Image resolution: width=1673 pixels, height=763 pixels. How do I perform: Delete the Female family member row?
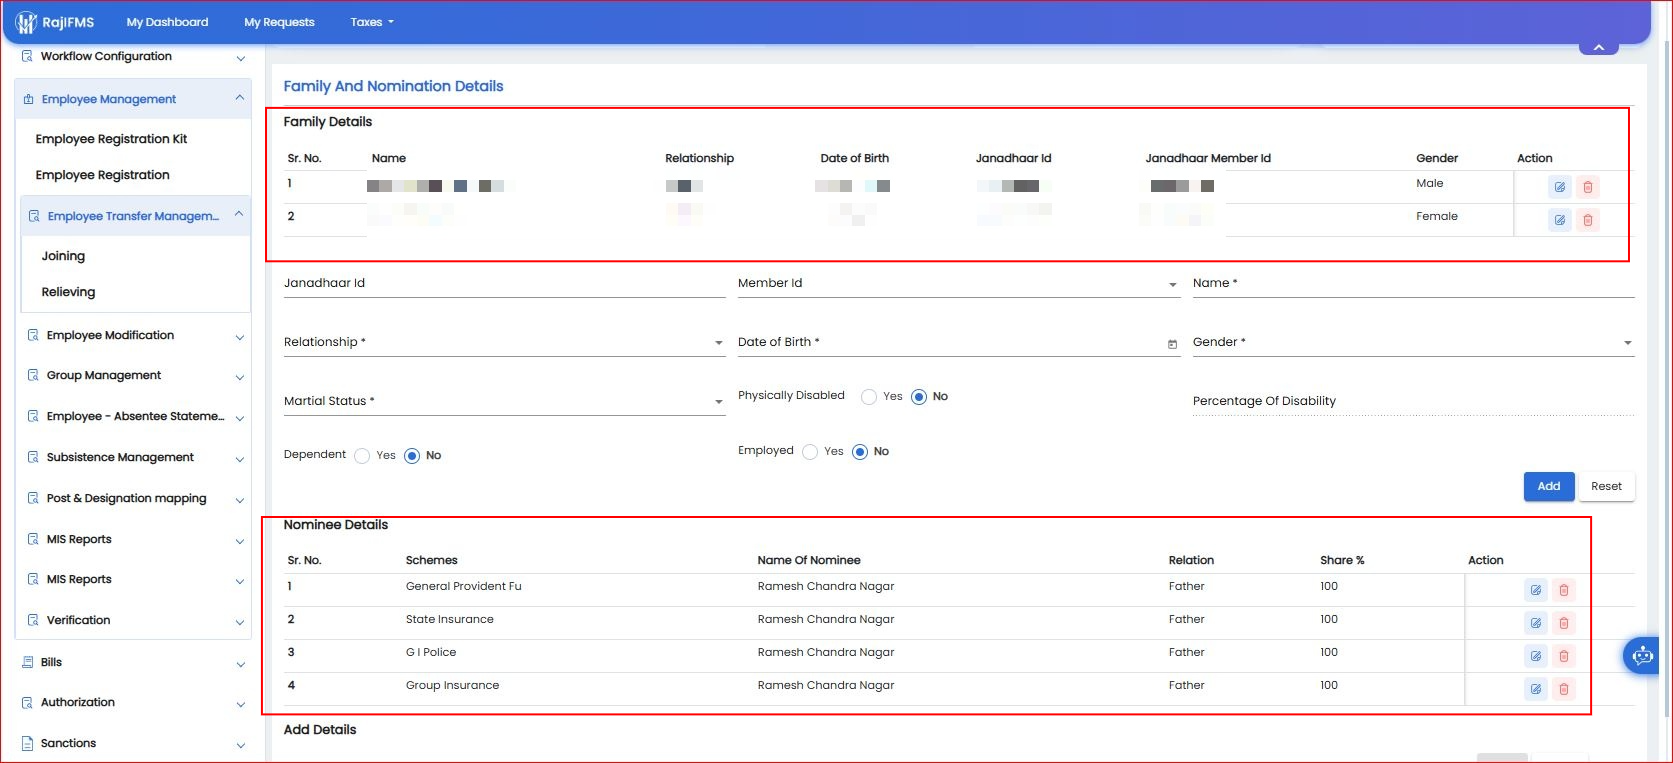point(1587,220)
